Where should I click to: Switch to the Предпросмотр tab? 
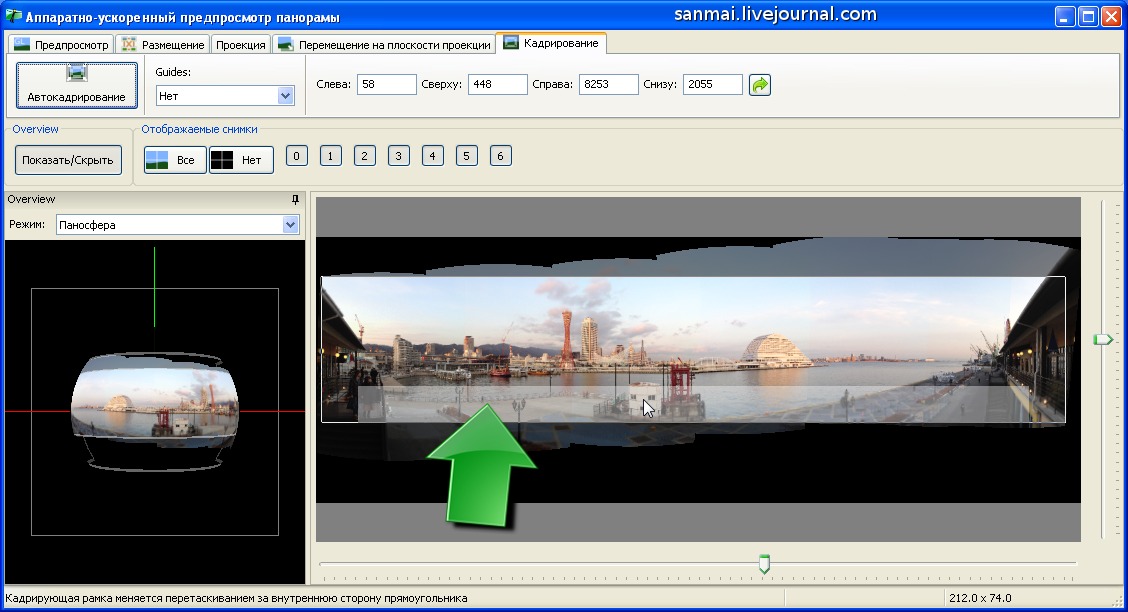pyautogui.click(x=61, y=45)
